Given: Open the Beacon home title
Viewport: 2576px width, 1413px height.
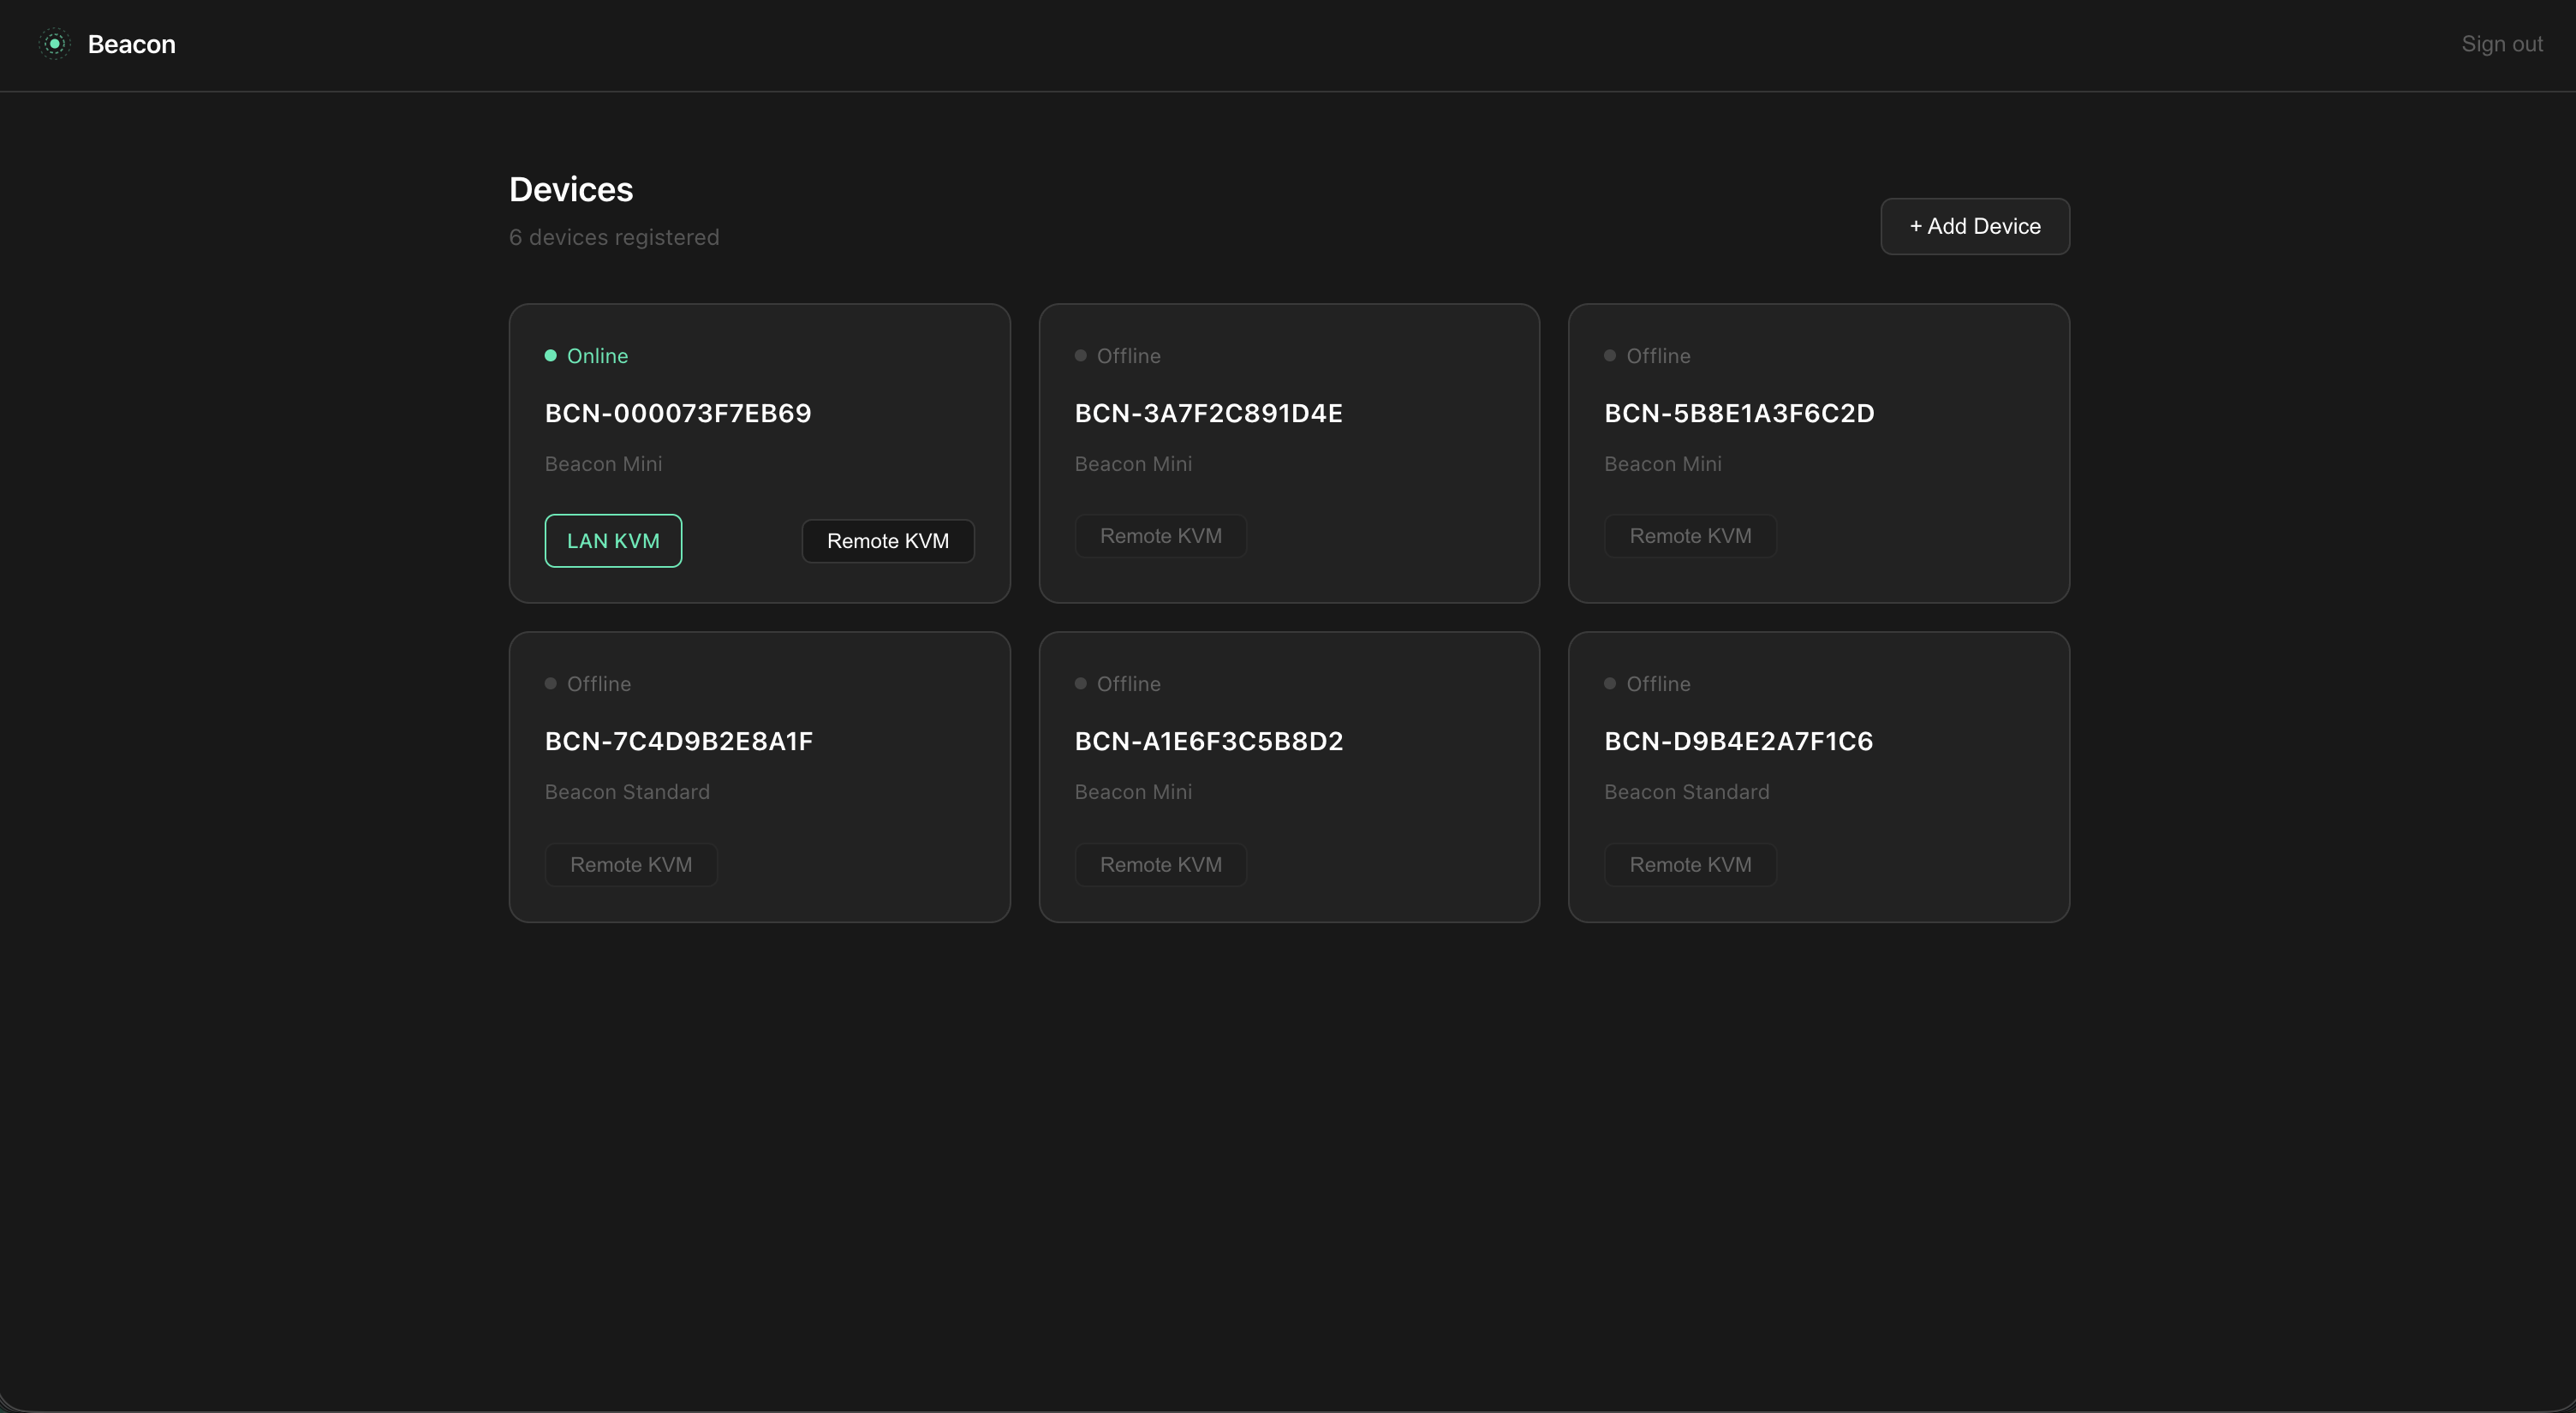Looking at the screenshot, I should click(132, 44).
